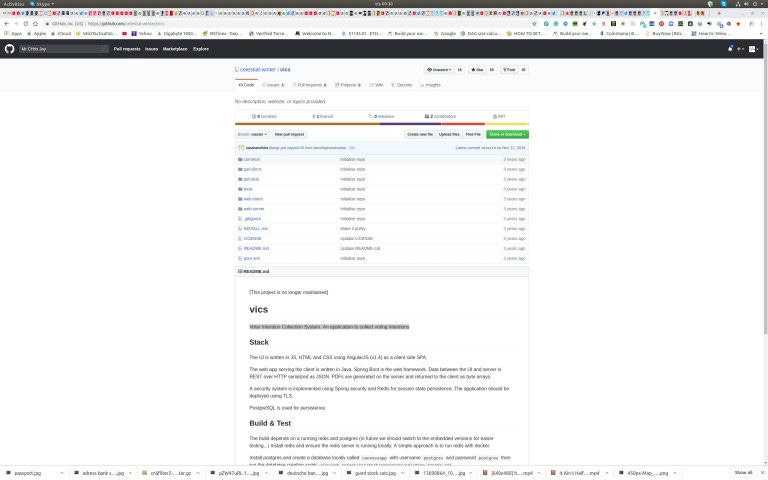Viewport: 768px width, 480px height.
Task: Open the Yahoo bookmark
Action: coord(142,34)
